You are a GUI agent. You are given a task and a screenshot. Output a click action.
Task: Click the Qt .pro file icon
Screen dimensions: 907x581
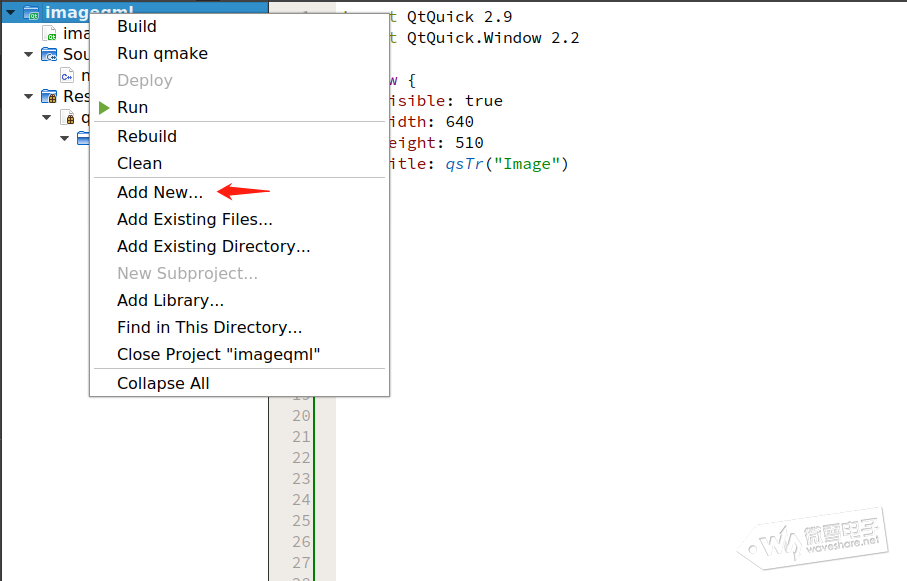click(x=49, y=33)
